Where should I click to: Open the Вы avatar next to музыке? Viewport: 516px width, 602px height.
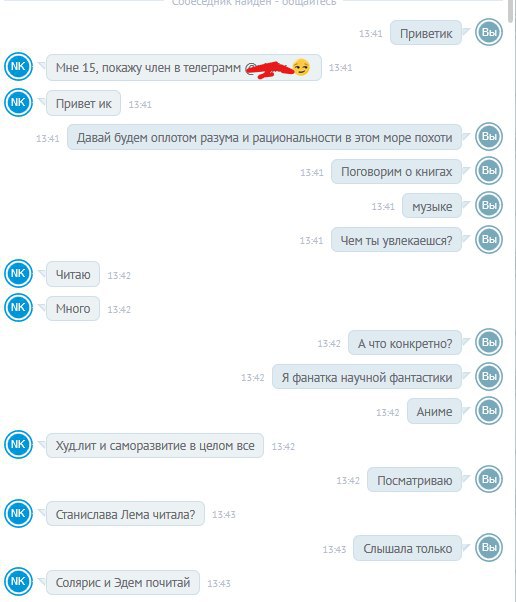489,205
